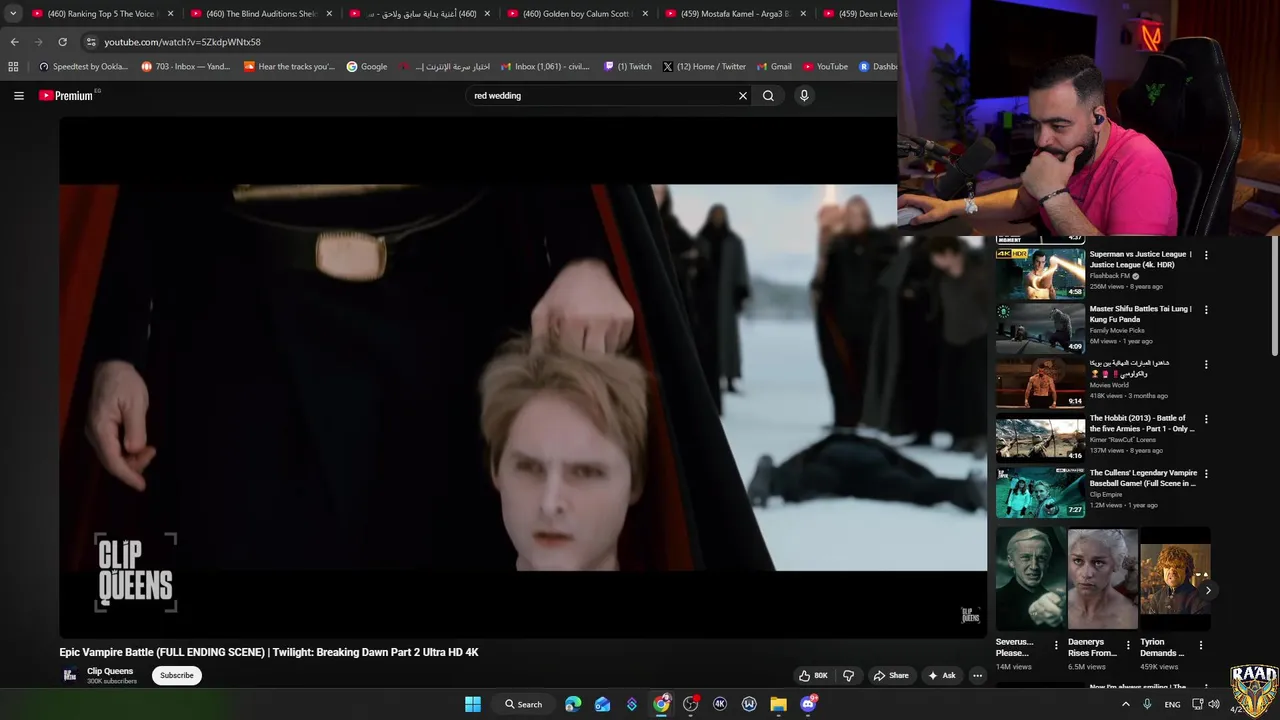Open Discord from the taskbar
This screenshot has height=720, width=1280.
point(808,704)
